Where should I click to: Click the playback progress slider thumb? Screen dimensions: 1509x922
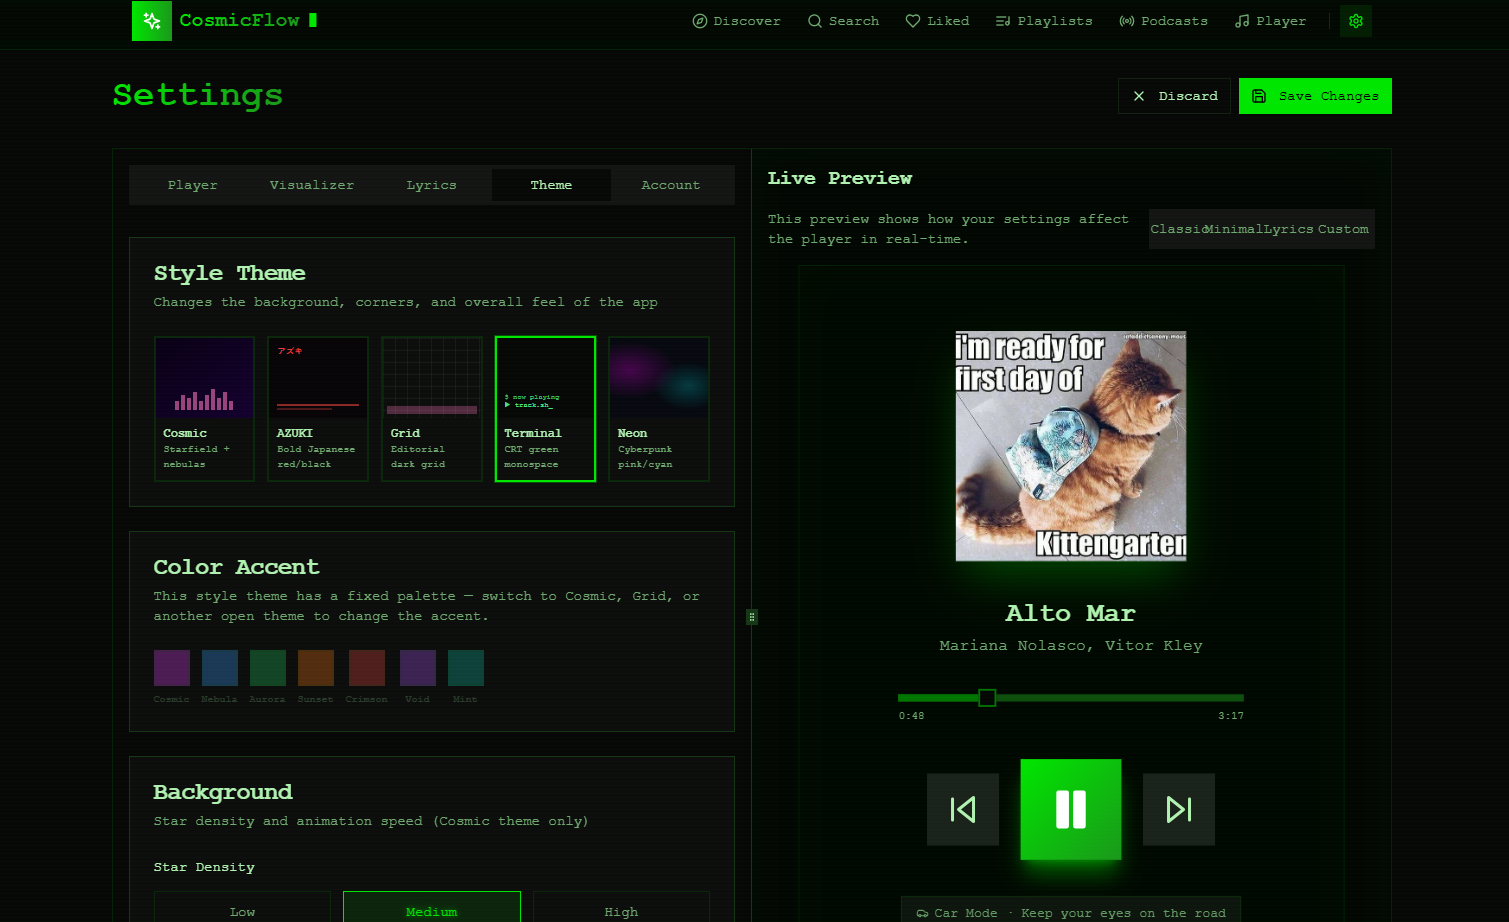click(x=987, y=698)
